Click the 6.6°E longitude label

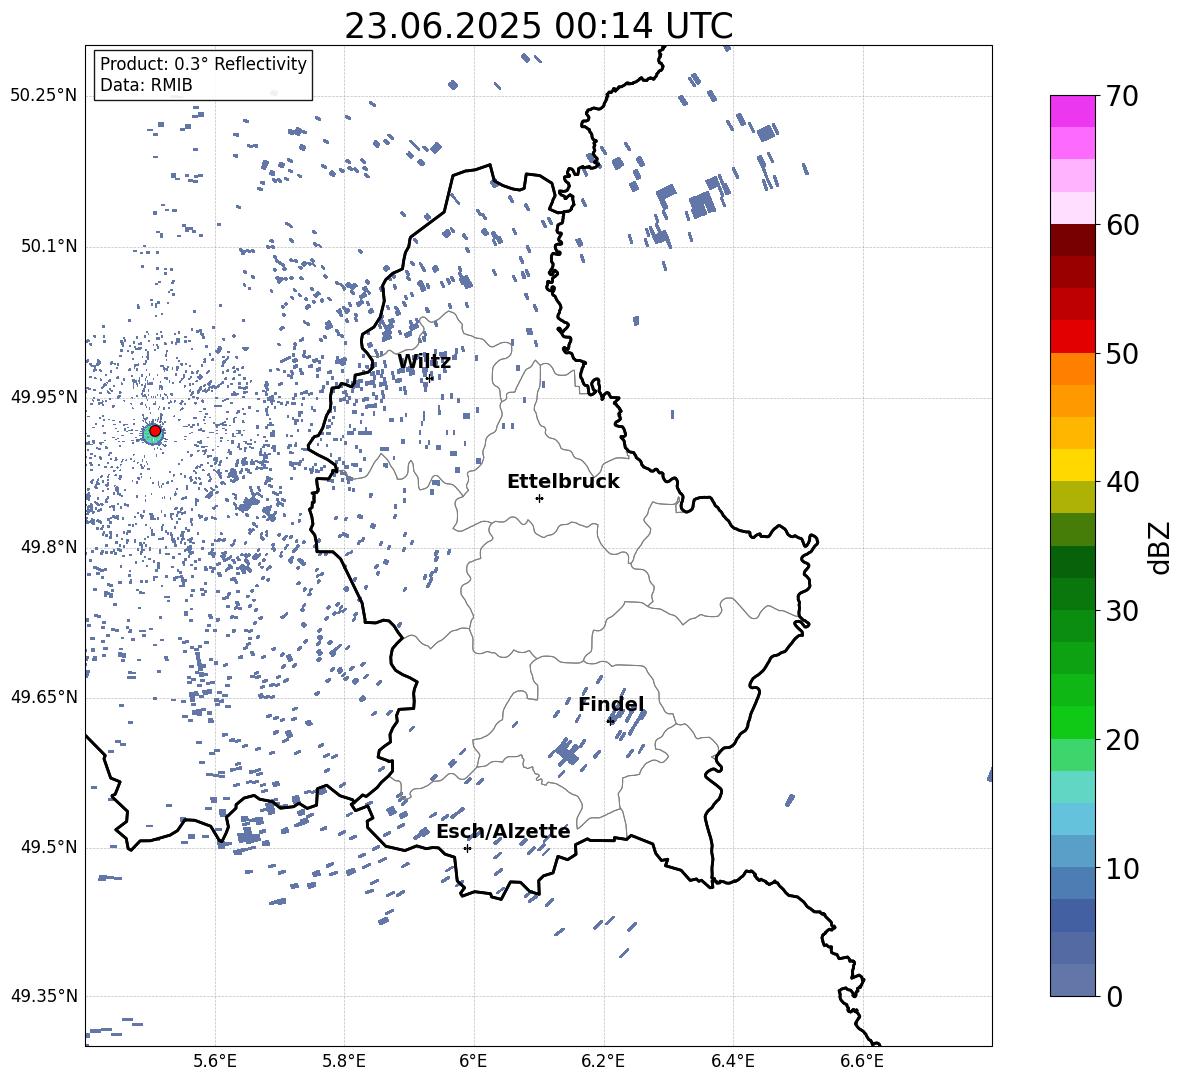coord(862,1061)
